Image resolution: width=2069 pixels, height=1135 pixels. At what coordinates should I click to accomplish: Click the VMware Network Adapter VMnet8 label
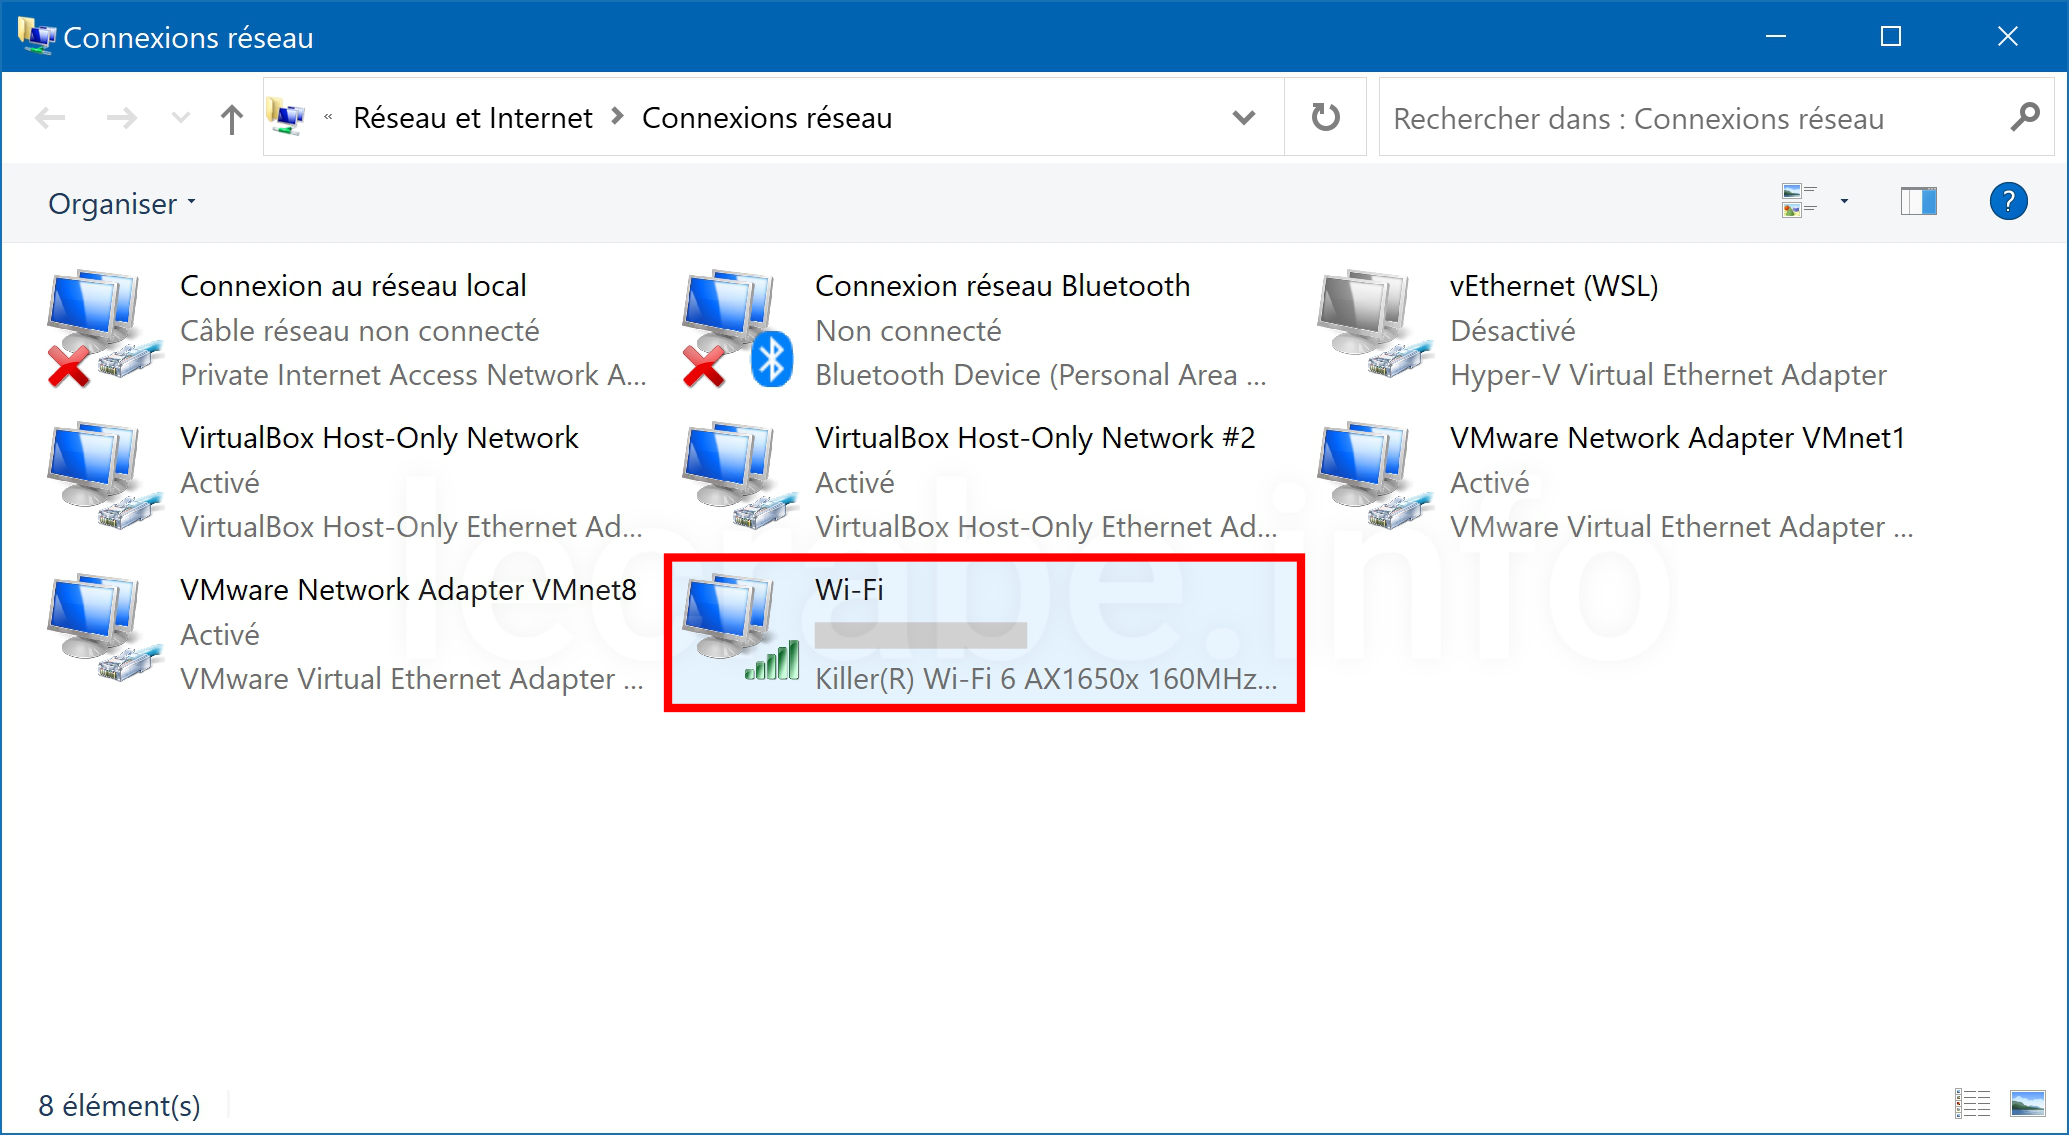[408, 590]
